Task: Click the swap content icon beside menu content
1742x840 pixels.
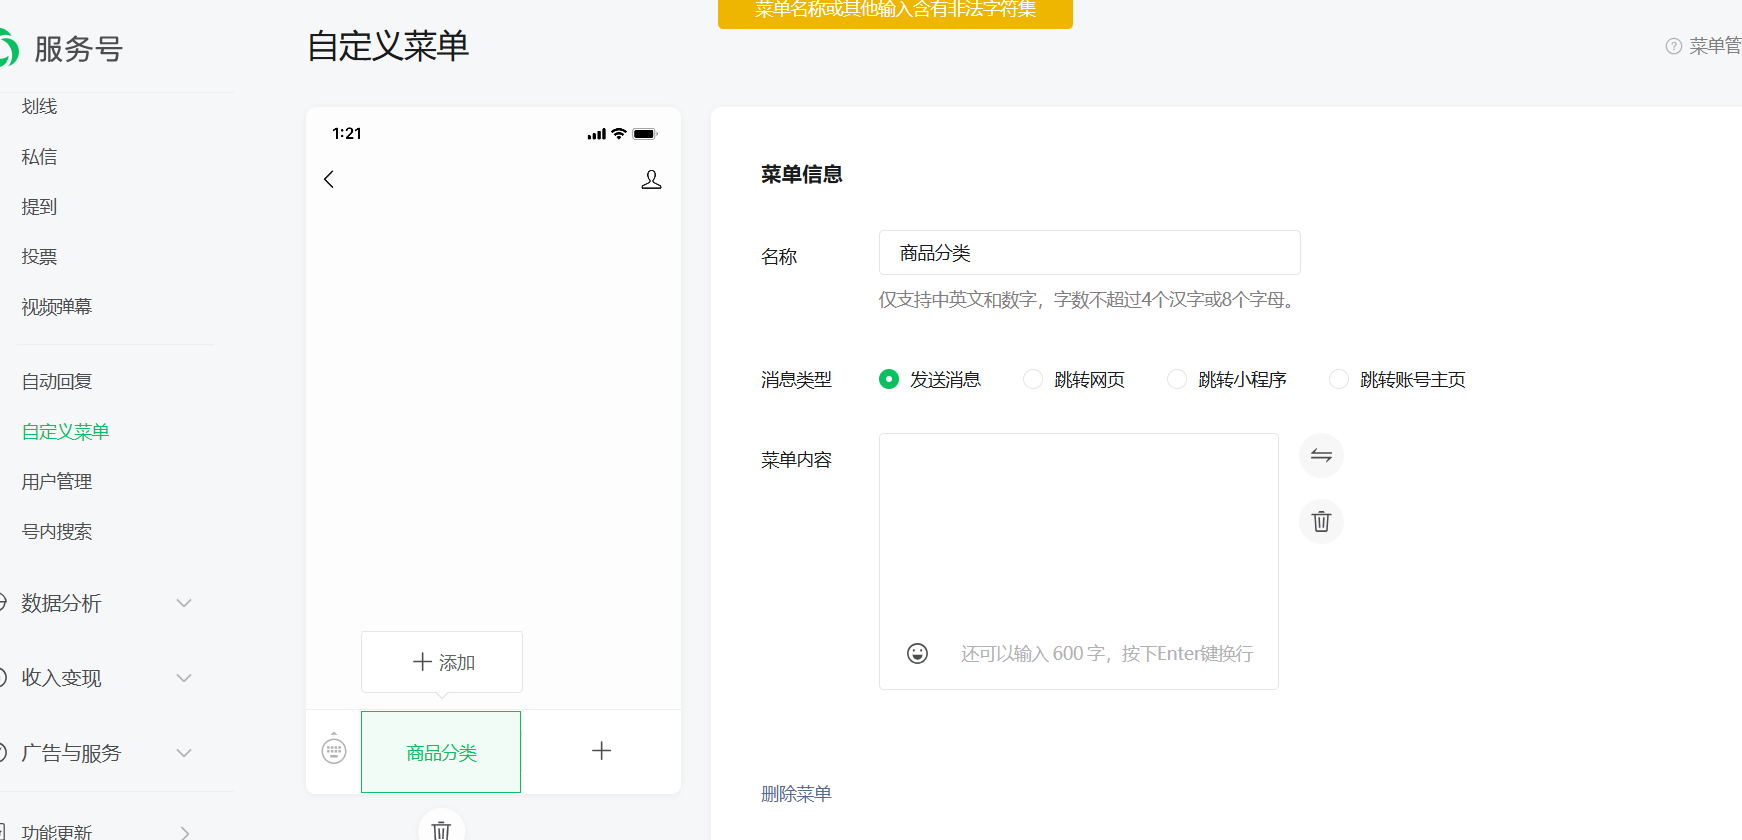Action: 1321,456
